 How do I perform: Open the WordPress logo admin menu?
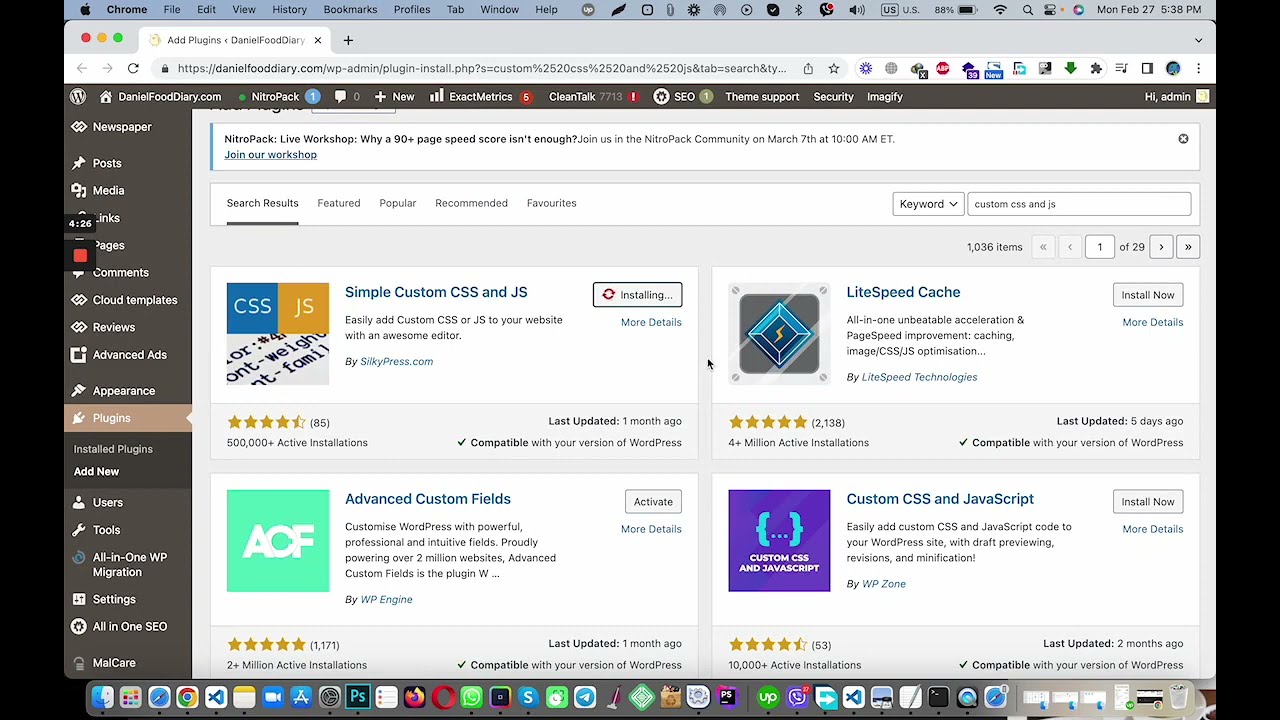(78, 97)
